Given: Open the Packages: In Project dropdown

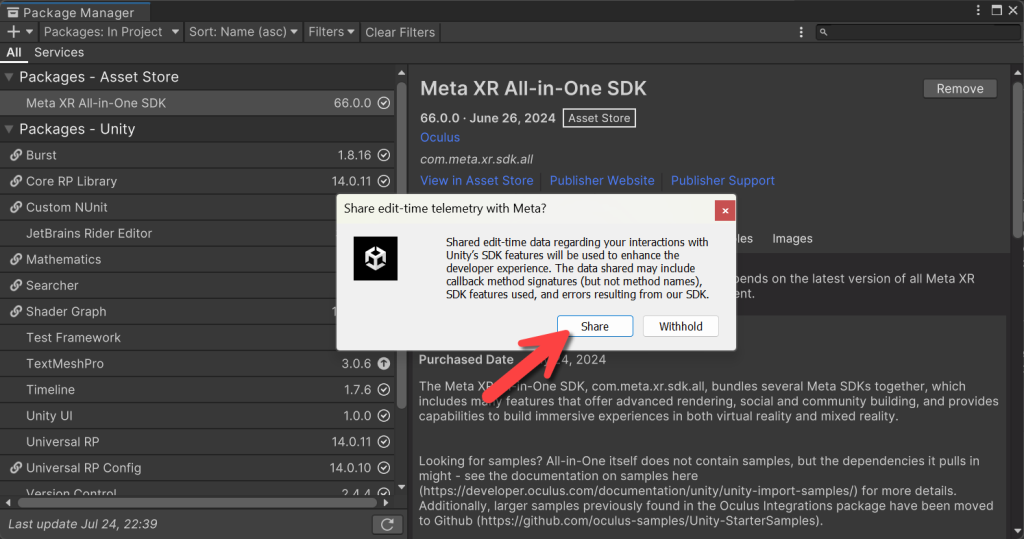Looking at the screenshot, I should (x=110, y=31).
